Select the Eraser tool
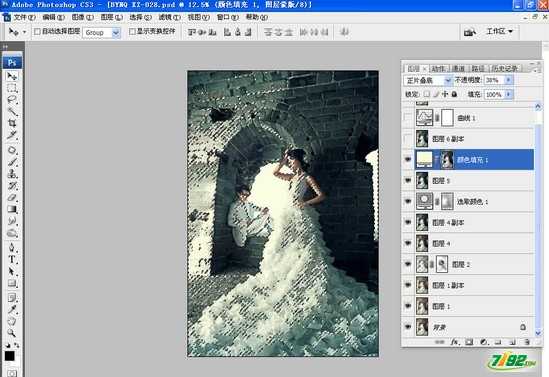This screenshot has height=377, width=549. 12,197
